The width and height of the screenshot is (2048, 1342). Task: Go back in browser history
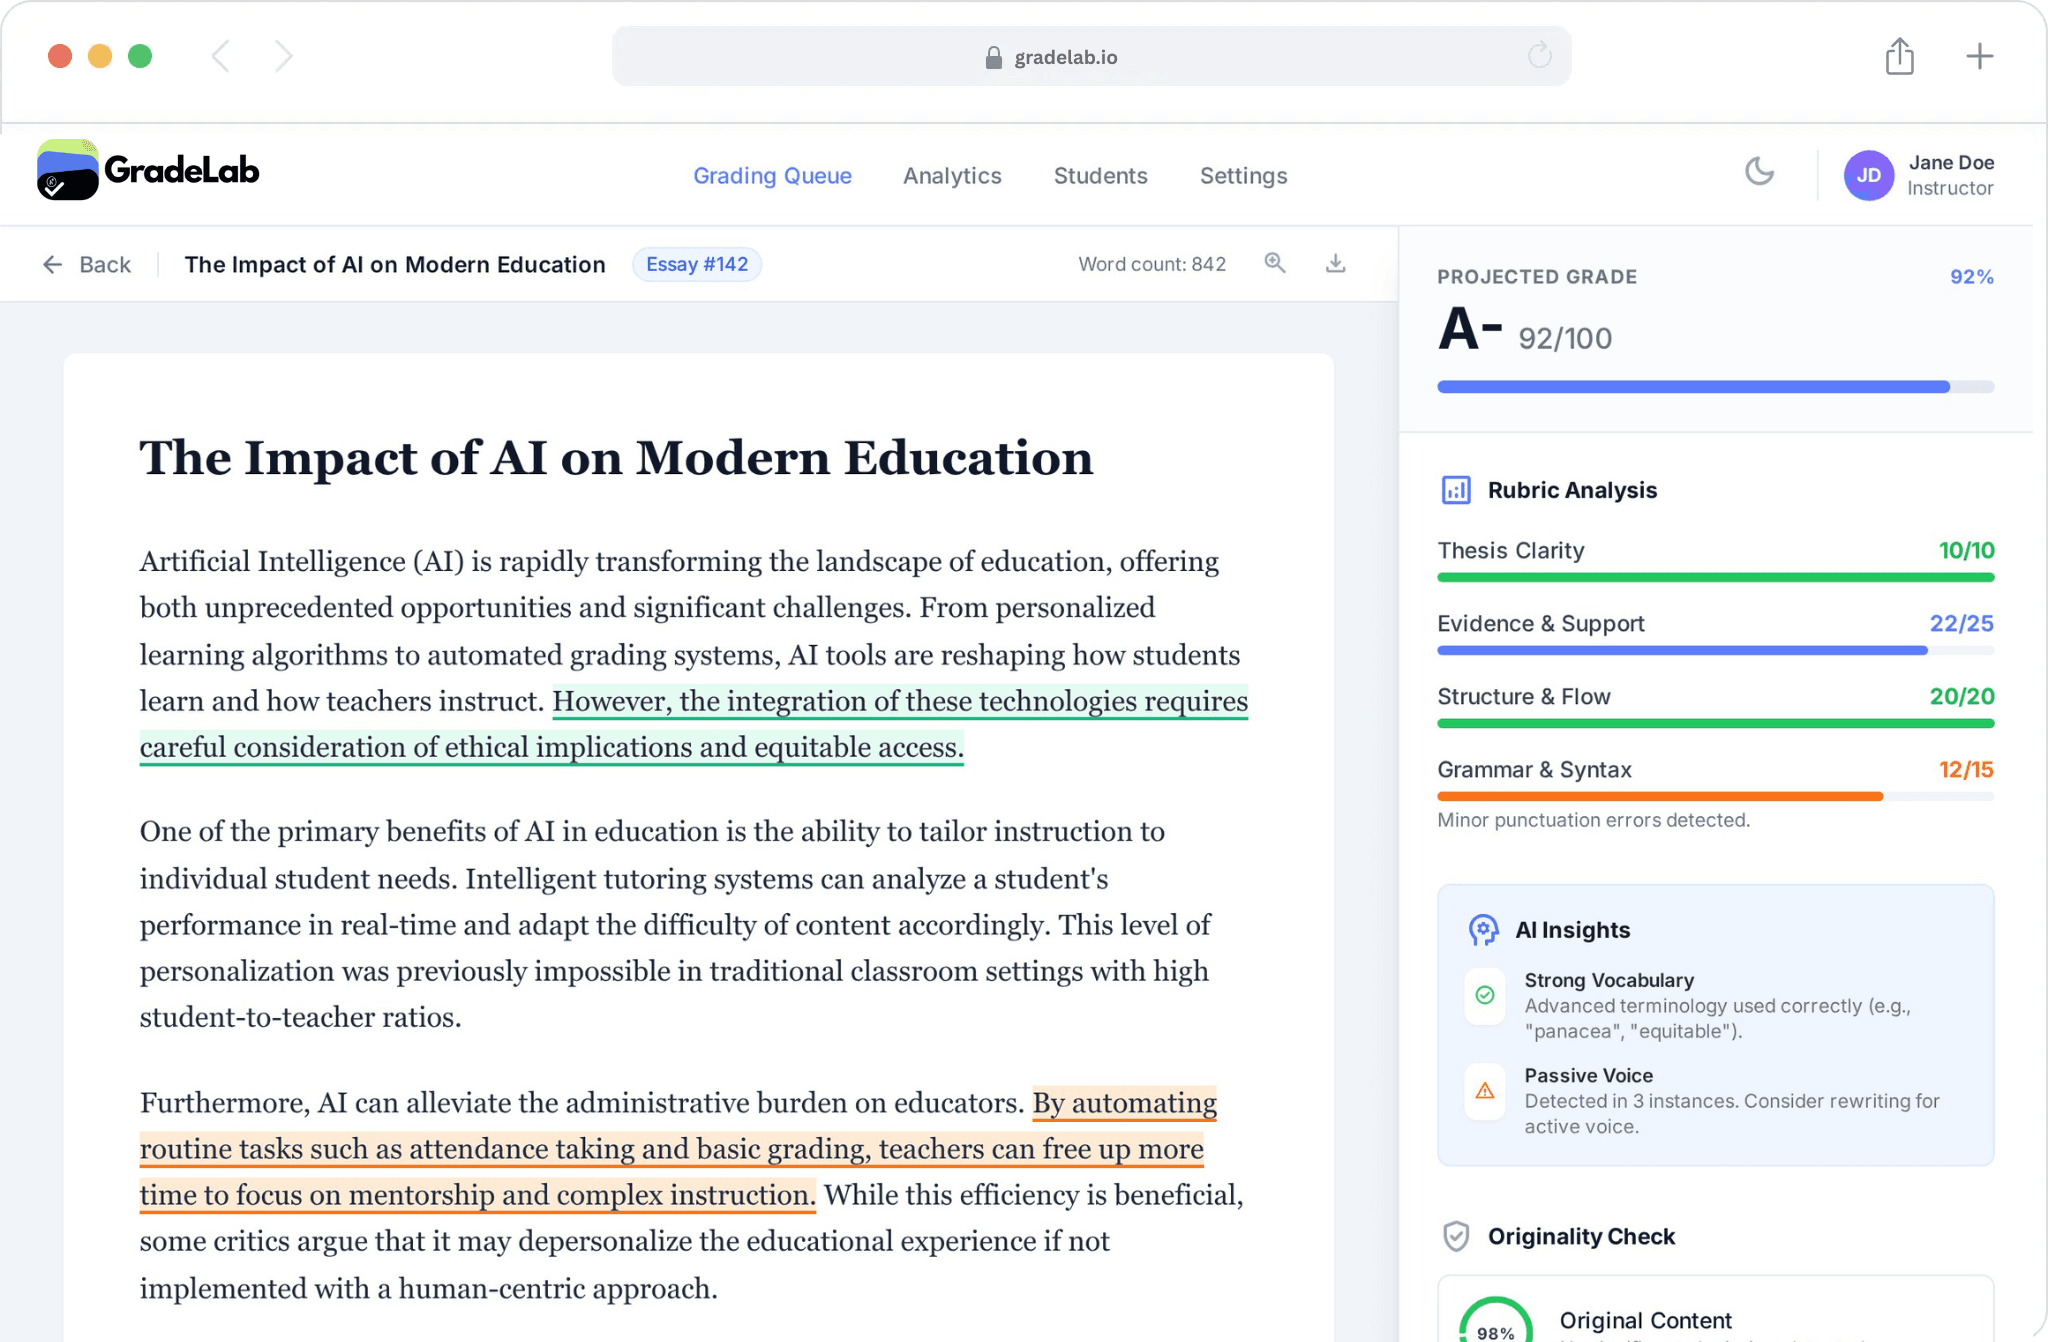click(221, 56)
